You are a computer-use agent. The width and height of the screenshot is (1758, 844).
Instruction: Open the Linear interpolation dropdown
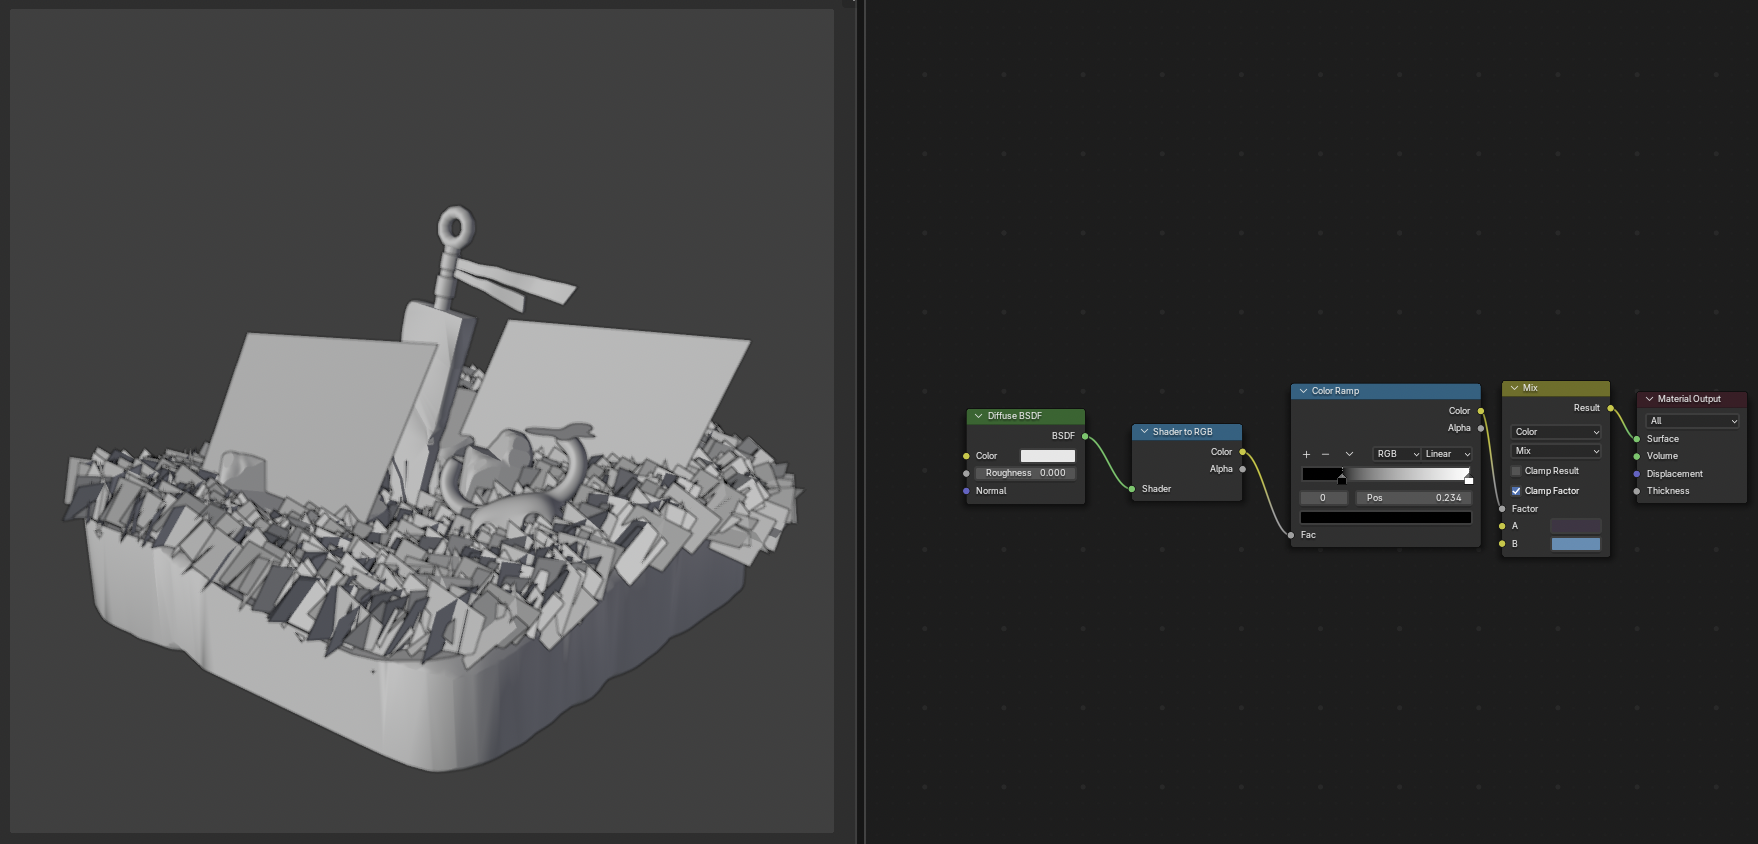click(x=1448, y=454)
